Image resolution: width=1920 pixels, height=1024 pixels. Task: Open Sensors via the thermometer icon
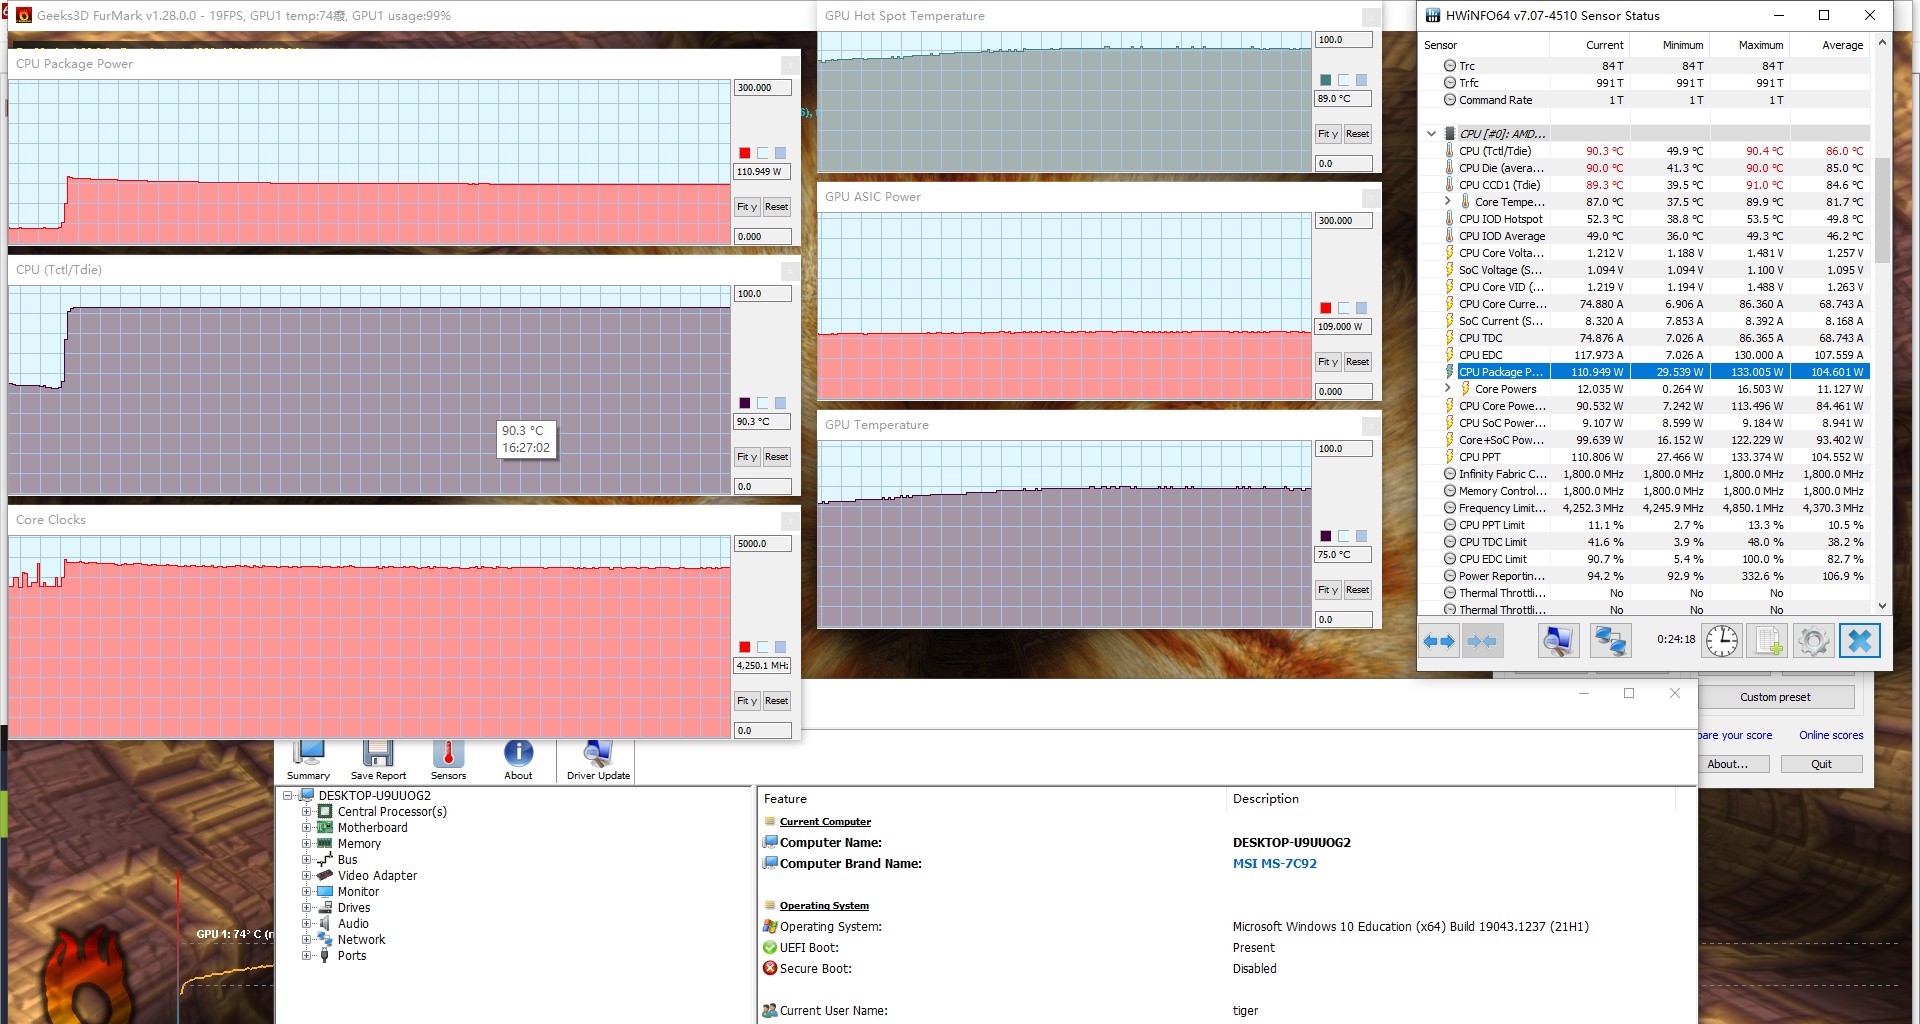448,760
